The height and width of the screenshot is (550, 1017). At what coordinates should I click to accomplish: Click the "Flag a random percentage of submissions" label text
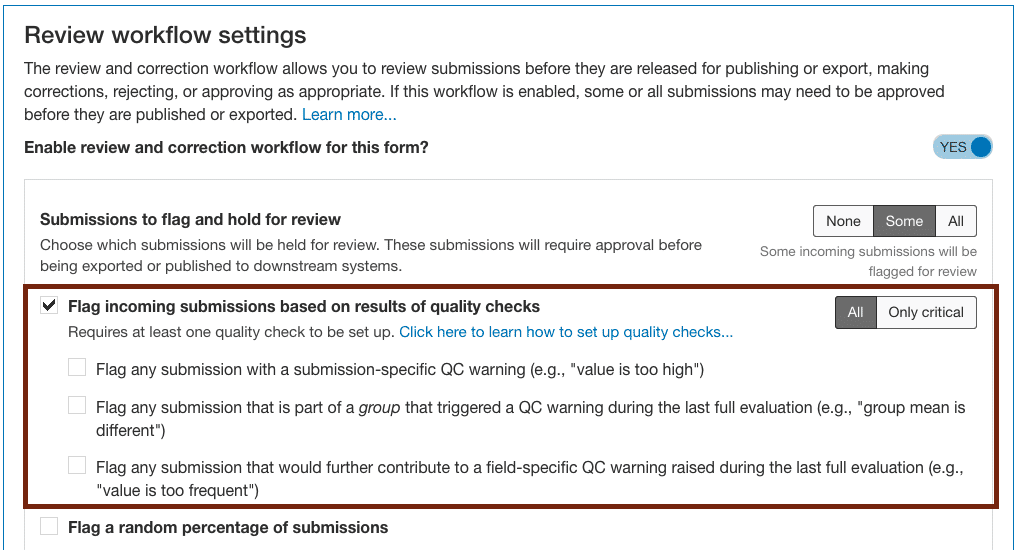(228, 528)
